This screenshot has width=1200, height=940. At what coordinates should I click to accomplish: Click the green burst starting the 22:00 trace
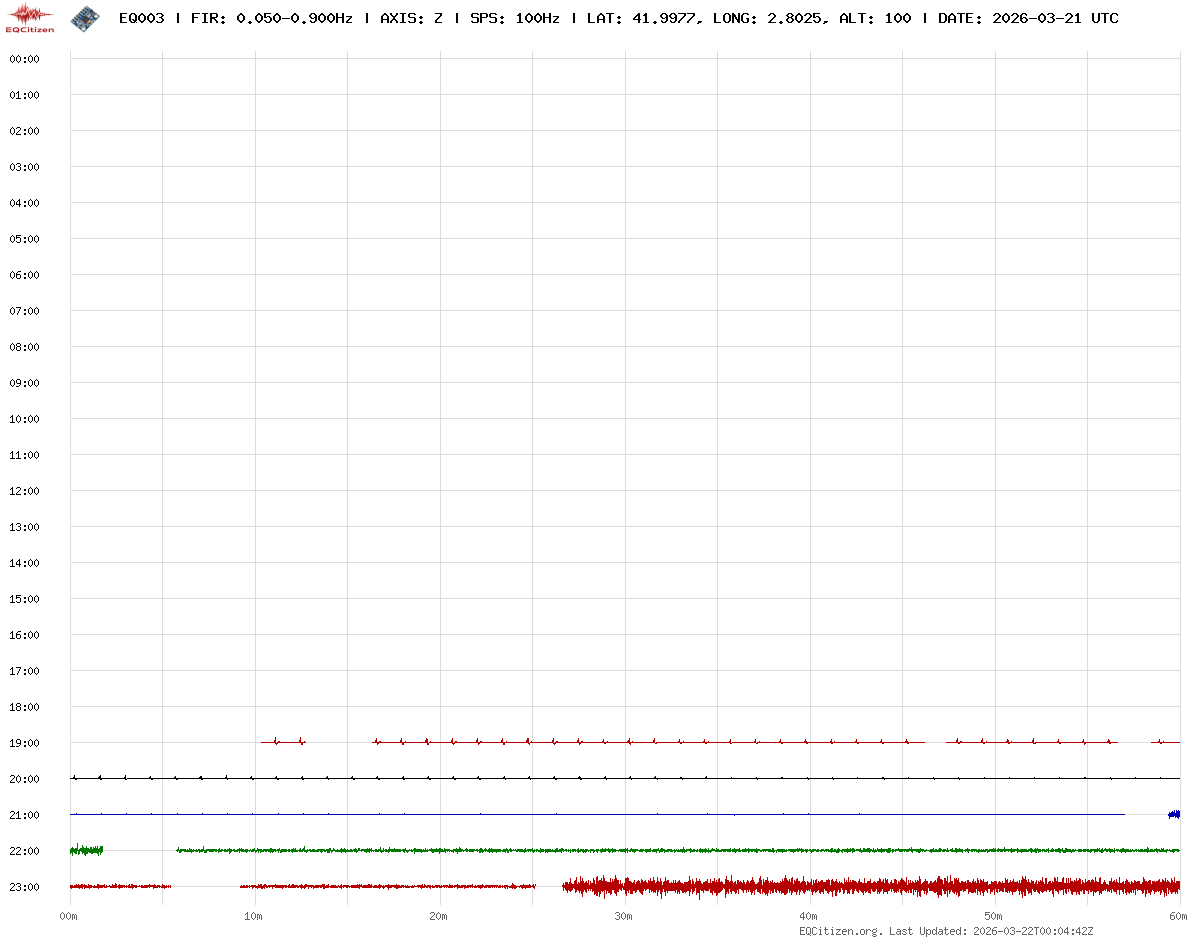tap(86, 850)
